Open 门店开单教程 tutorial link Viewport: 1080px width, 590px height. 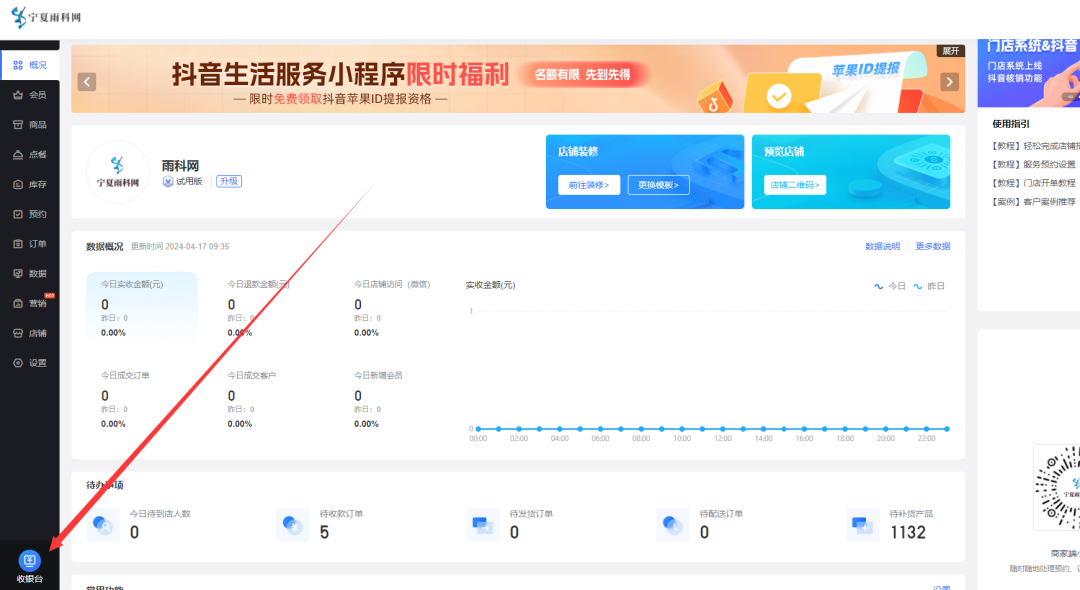[x=1033, y=183]
